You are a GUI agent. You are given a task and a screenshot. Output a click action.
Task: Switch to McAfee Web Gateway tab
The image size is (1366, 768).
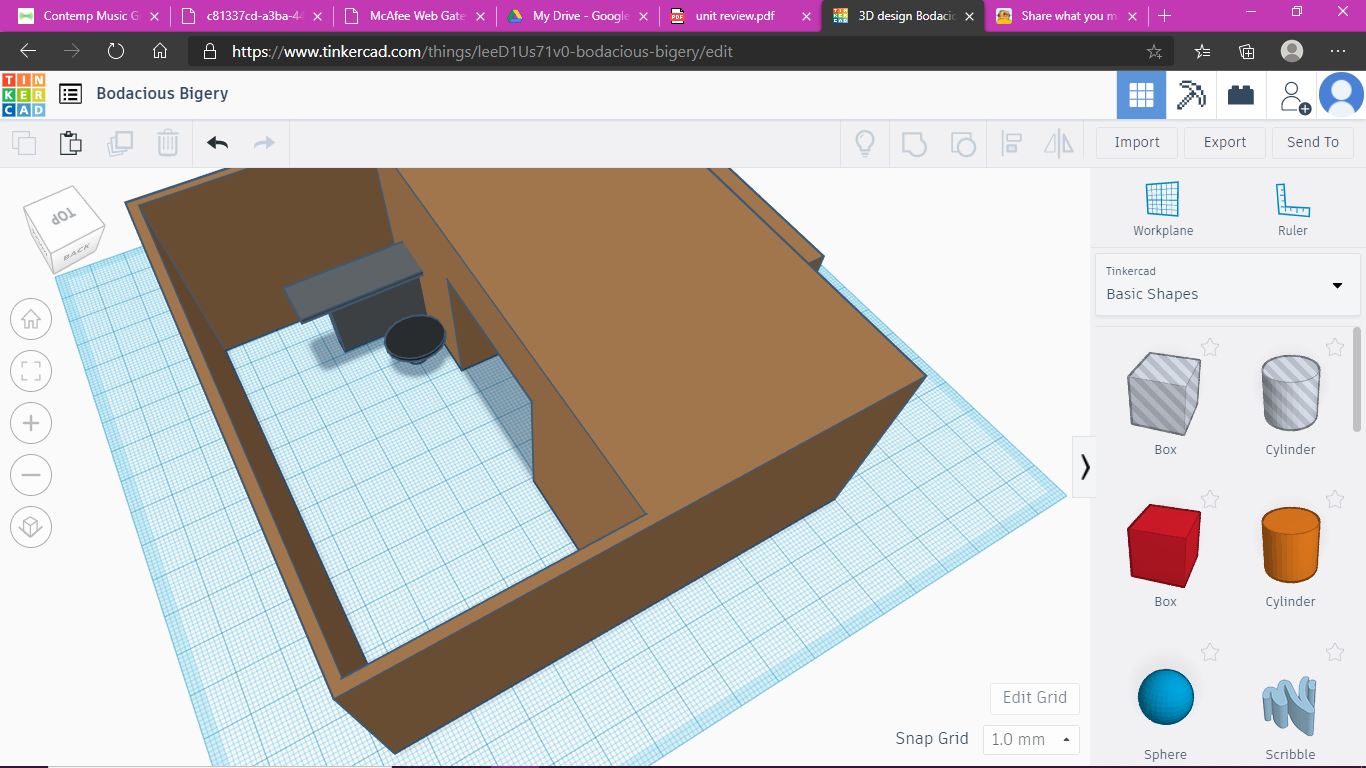pos(415,16)
